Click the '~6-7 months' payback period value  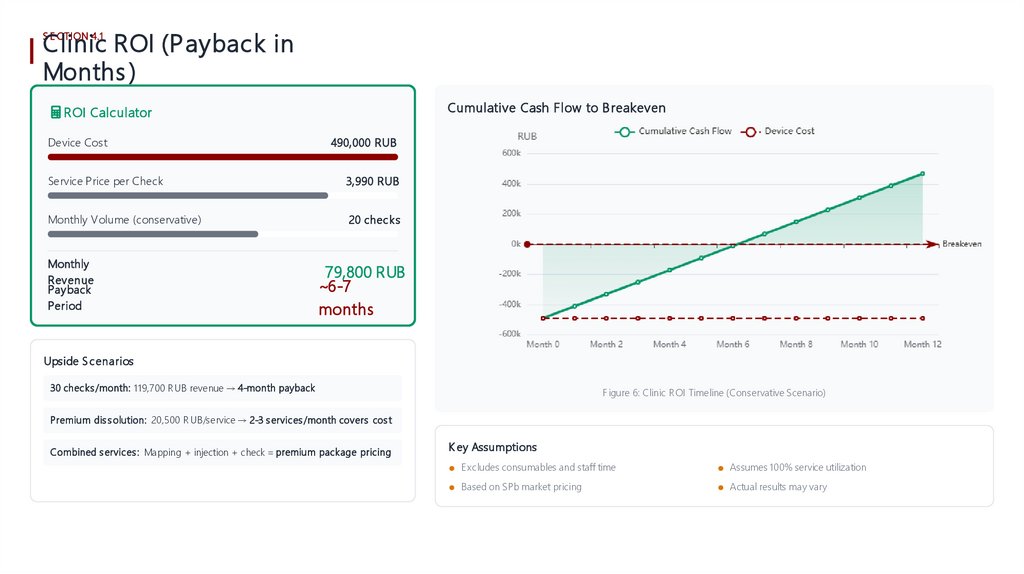pyautogui.click(x=345, y=298)
